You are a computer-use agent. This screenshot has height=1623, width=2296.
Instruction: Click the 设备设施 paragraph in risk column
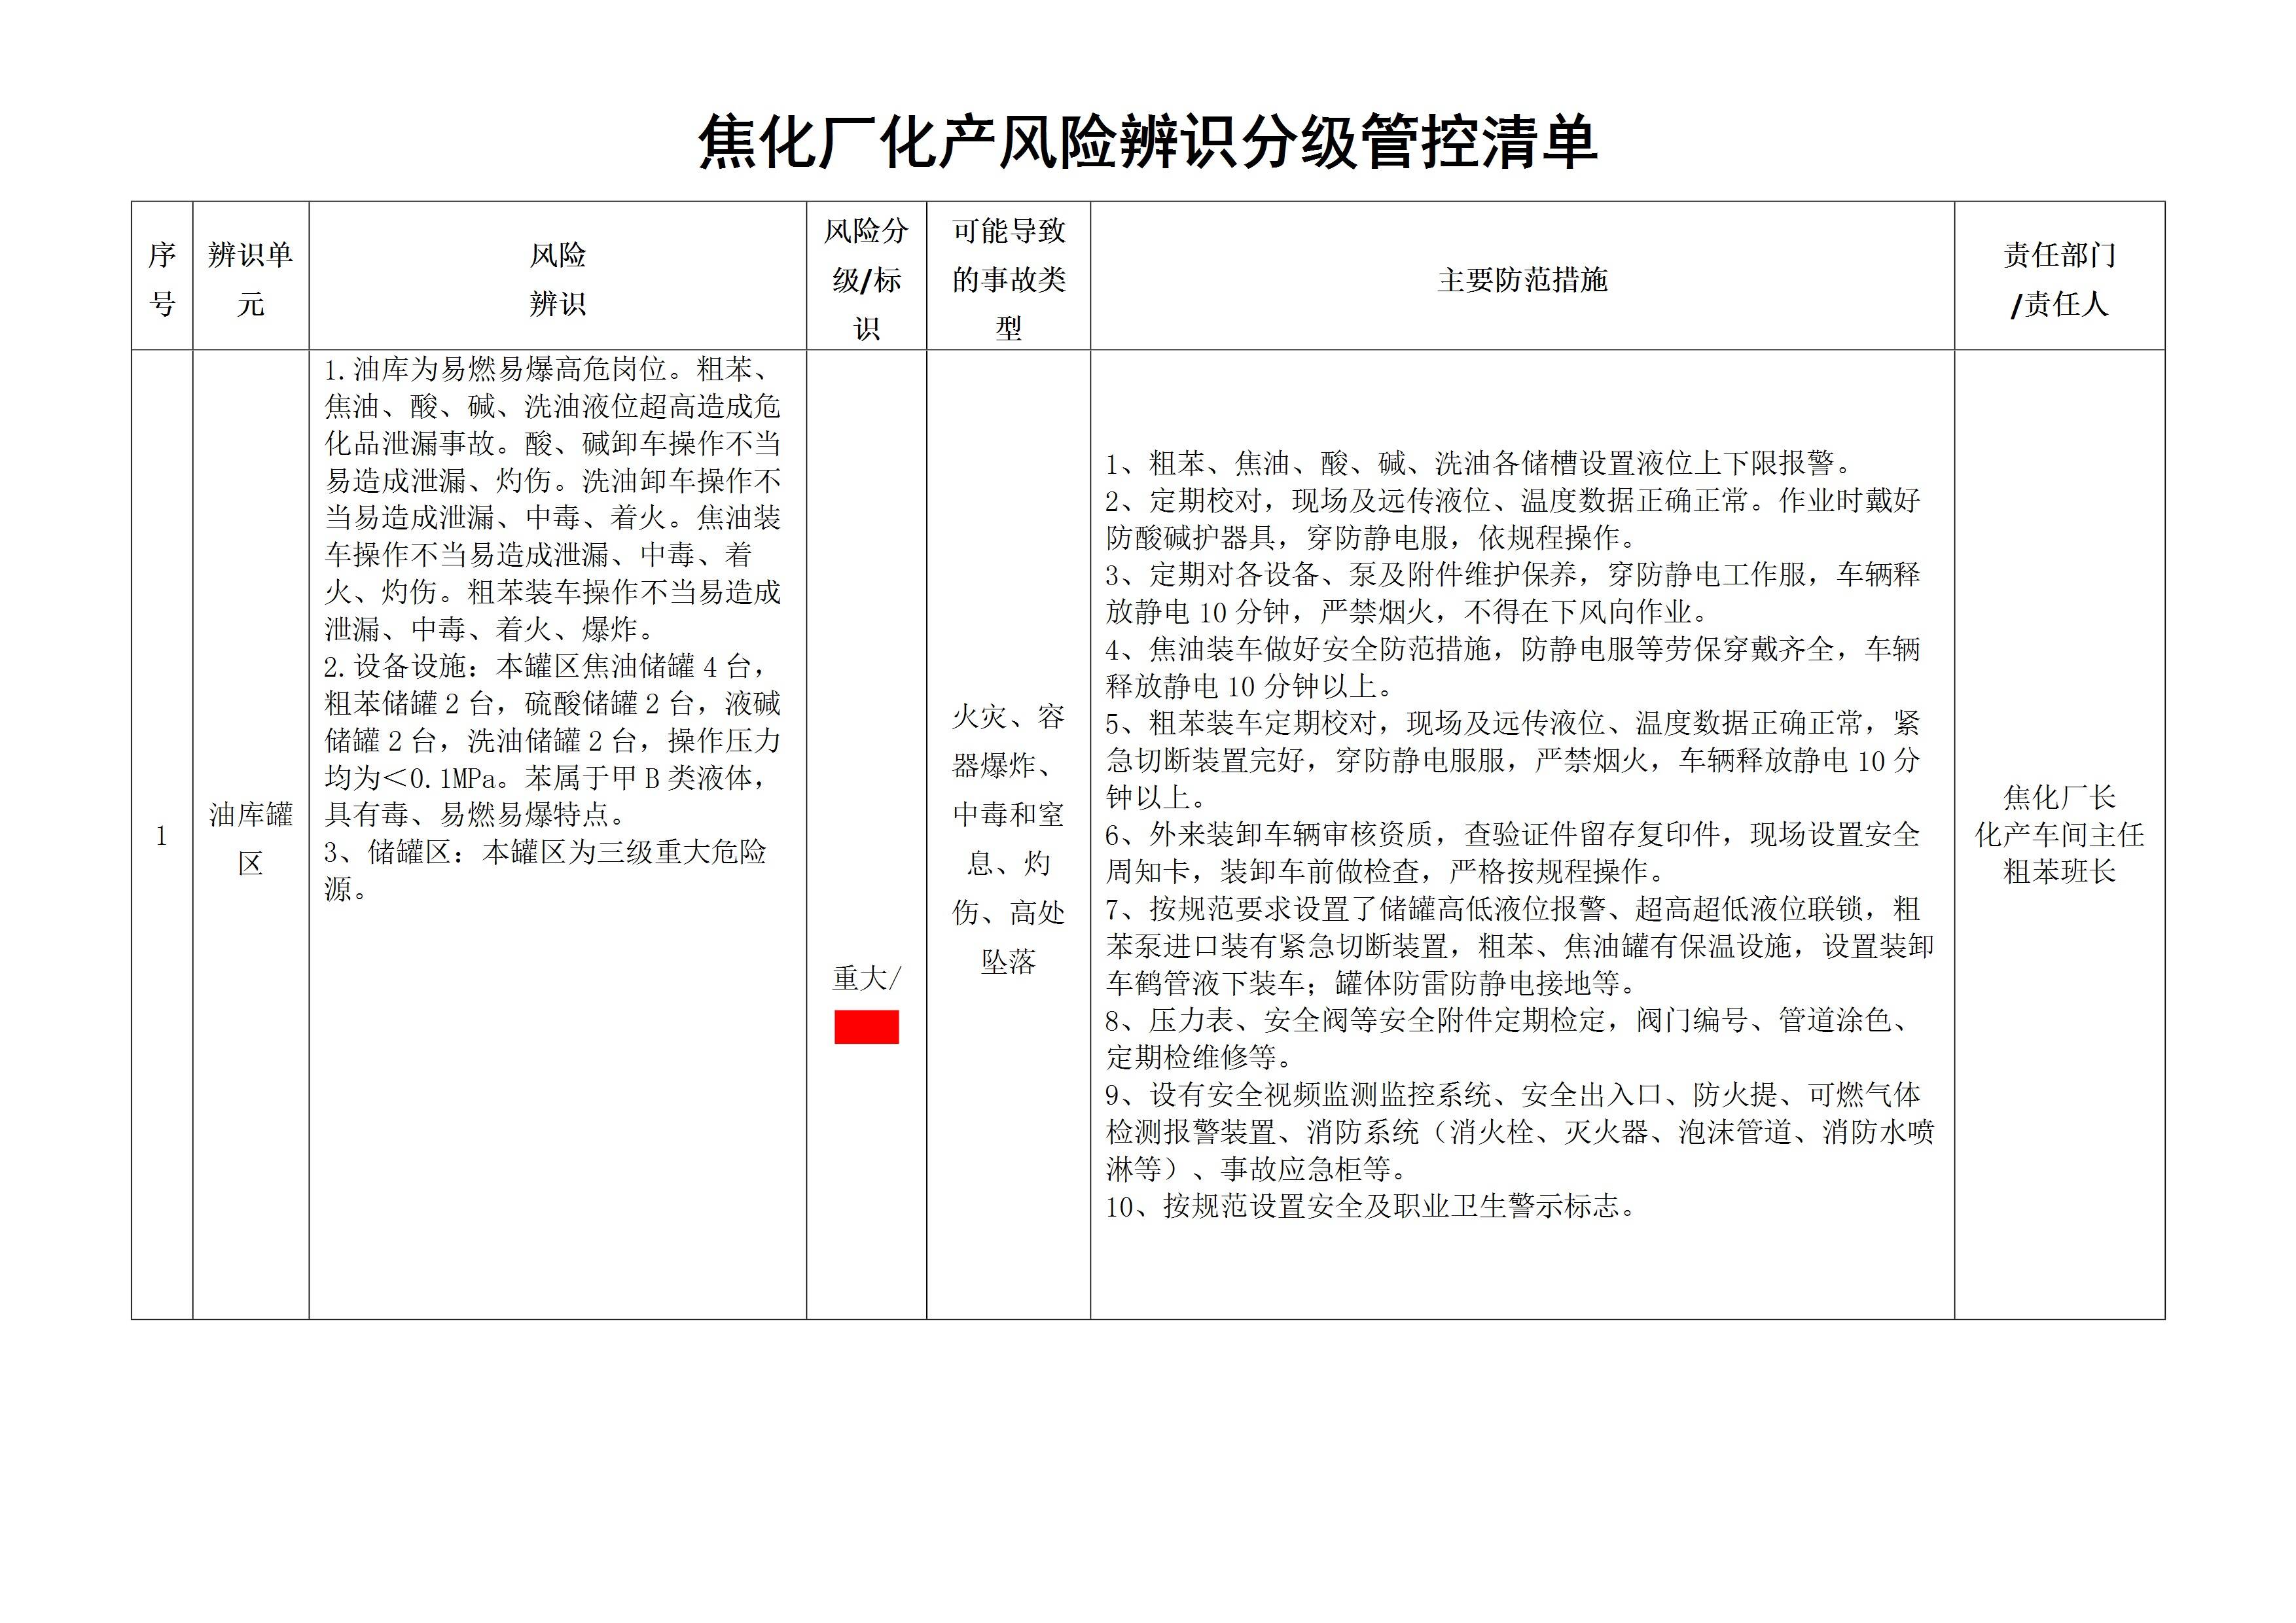(551, 740)
